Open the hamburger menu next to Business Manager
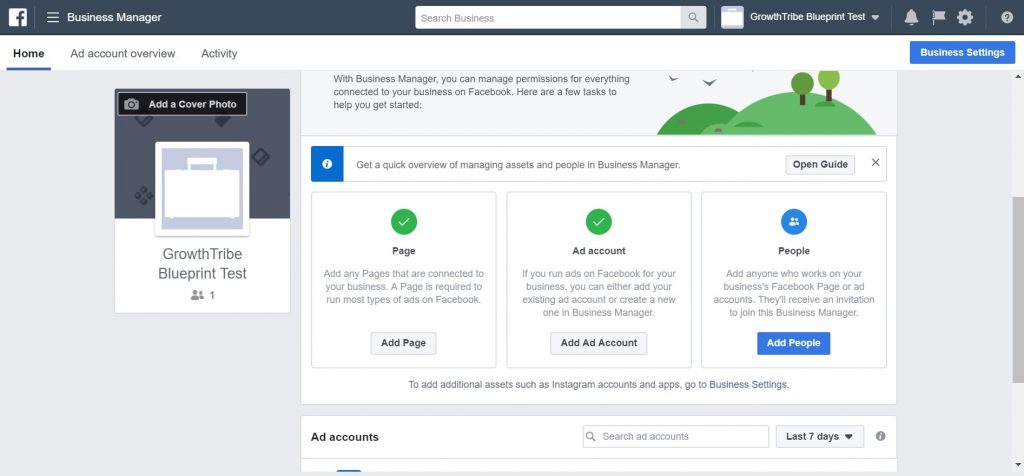The height and width of the screenshot is (476, 1024). [53, 18]
